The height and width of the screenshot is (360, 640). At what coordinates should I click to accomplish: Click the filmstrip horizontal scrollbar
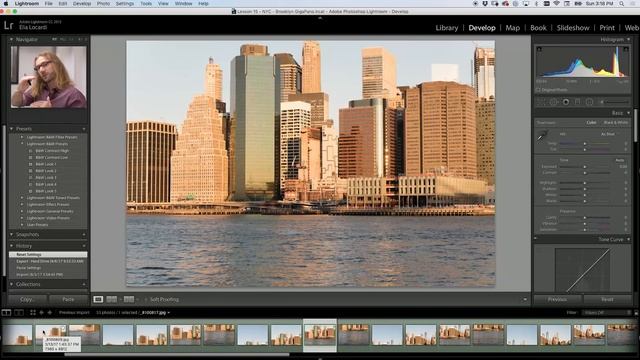coord(177,354)
